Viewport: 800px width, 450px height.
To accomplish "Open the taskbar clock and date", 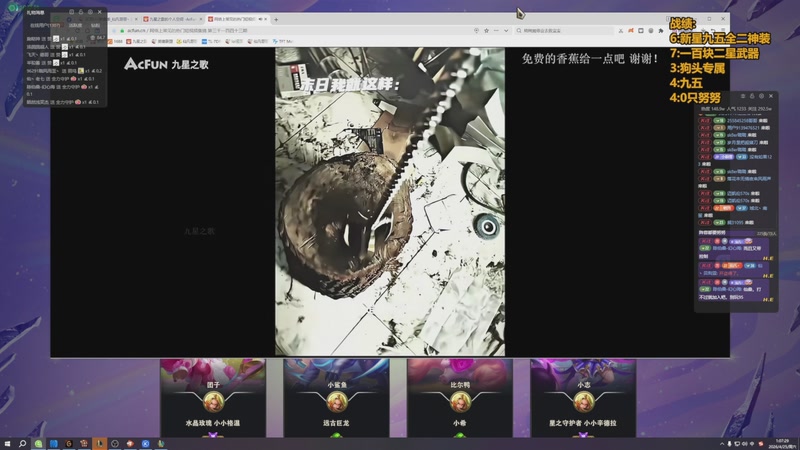I will pyautogui.click(x=783, y=443).
